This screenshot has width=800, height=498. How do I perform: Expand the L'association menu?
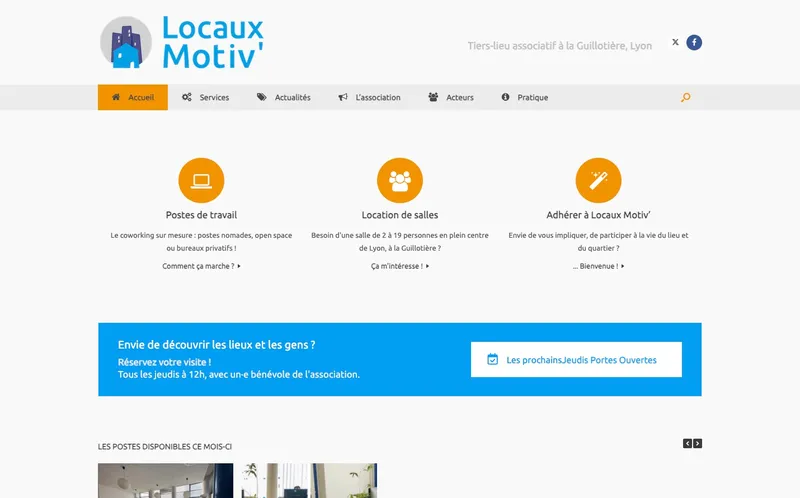(370, 97)
